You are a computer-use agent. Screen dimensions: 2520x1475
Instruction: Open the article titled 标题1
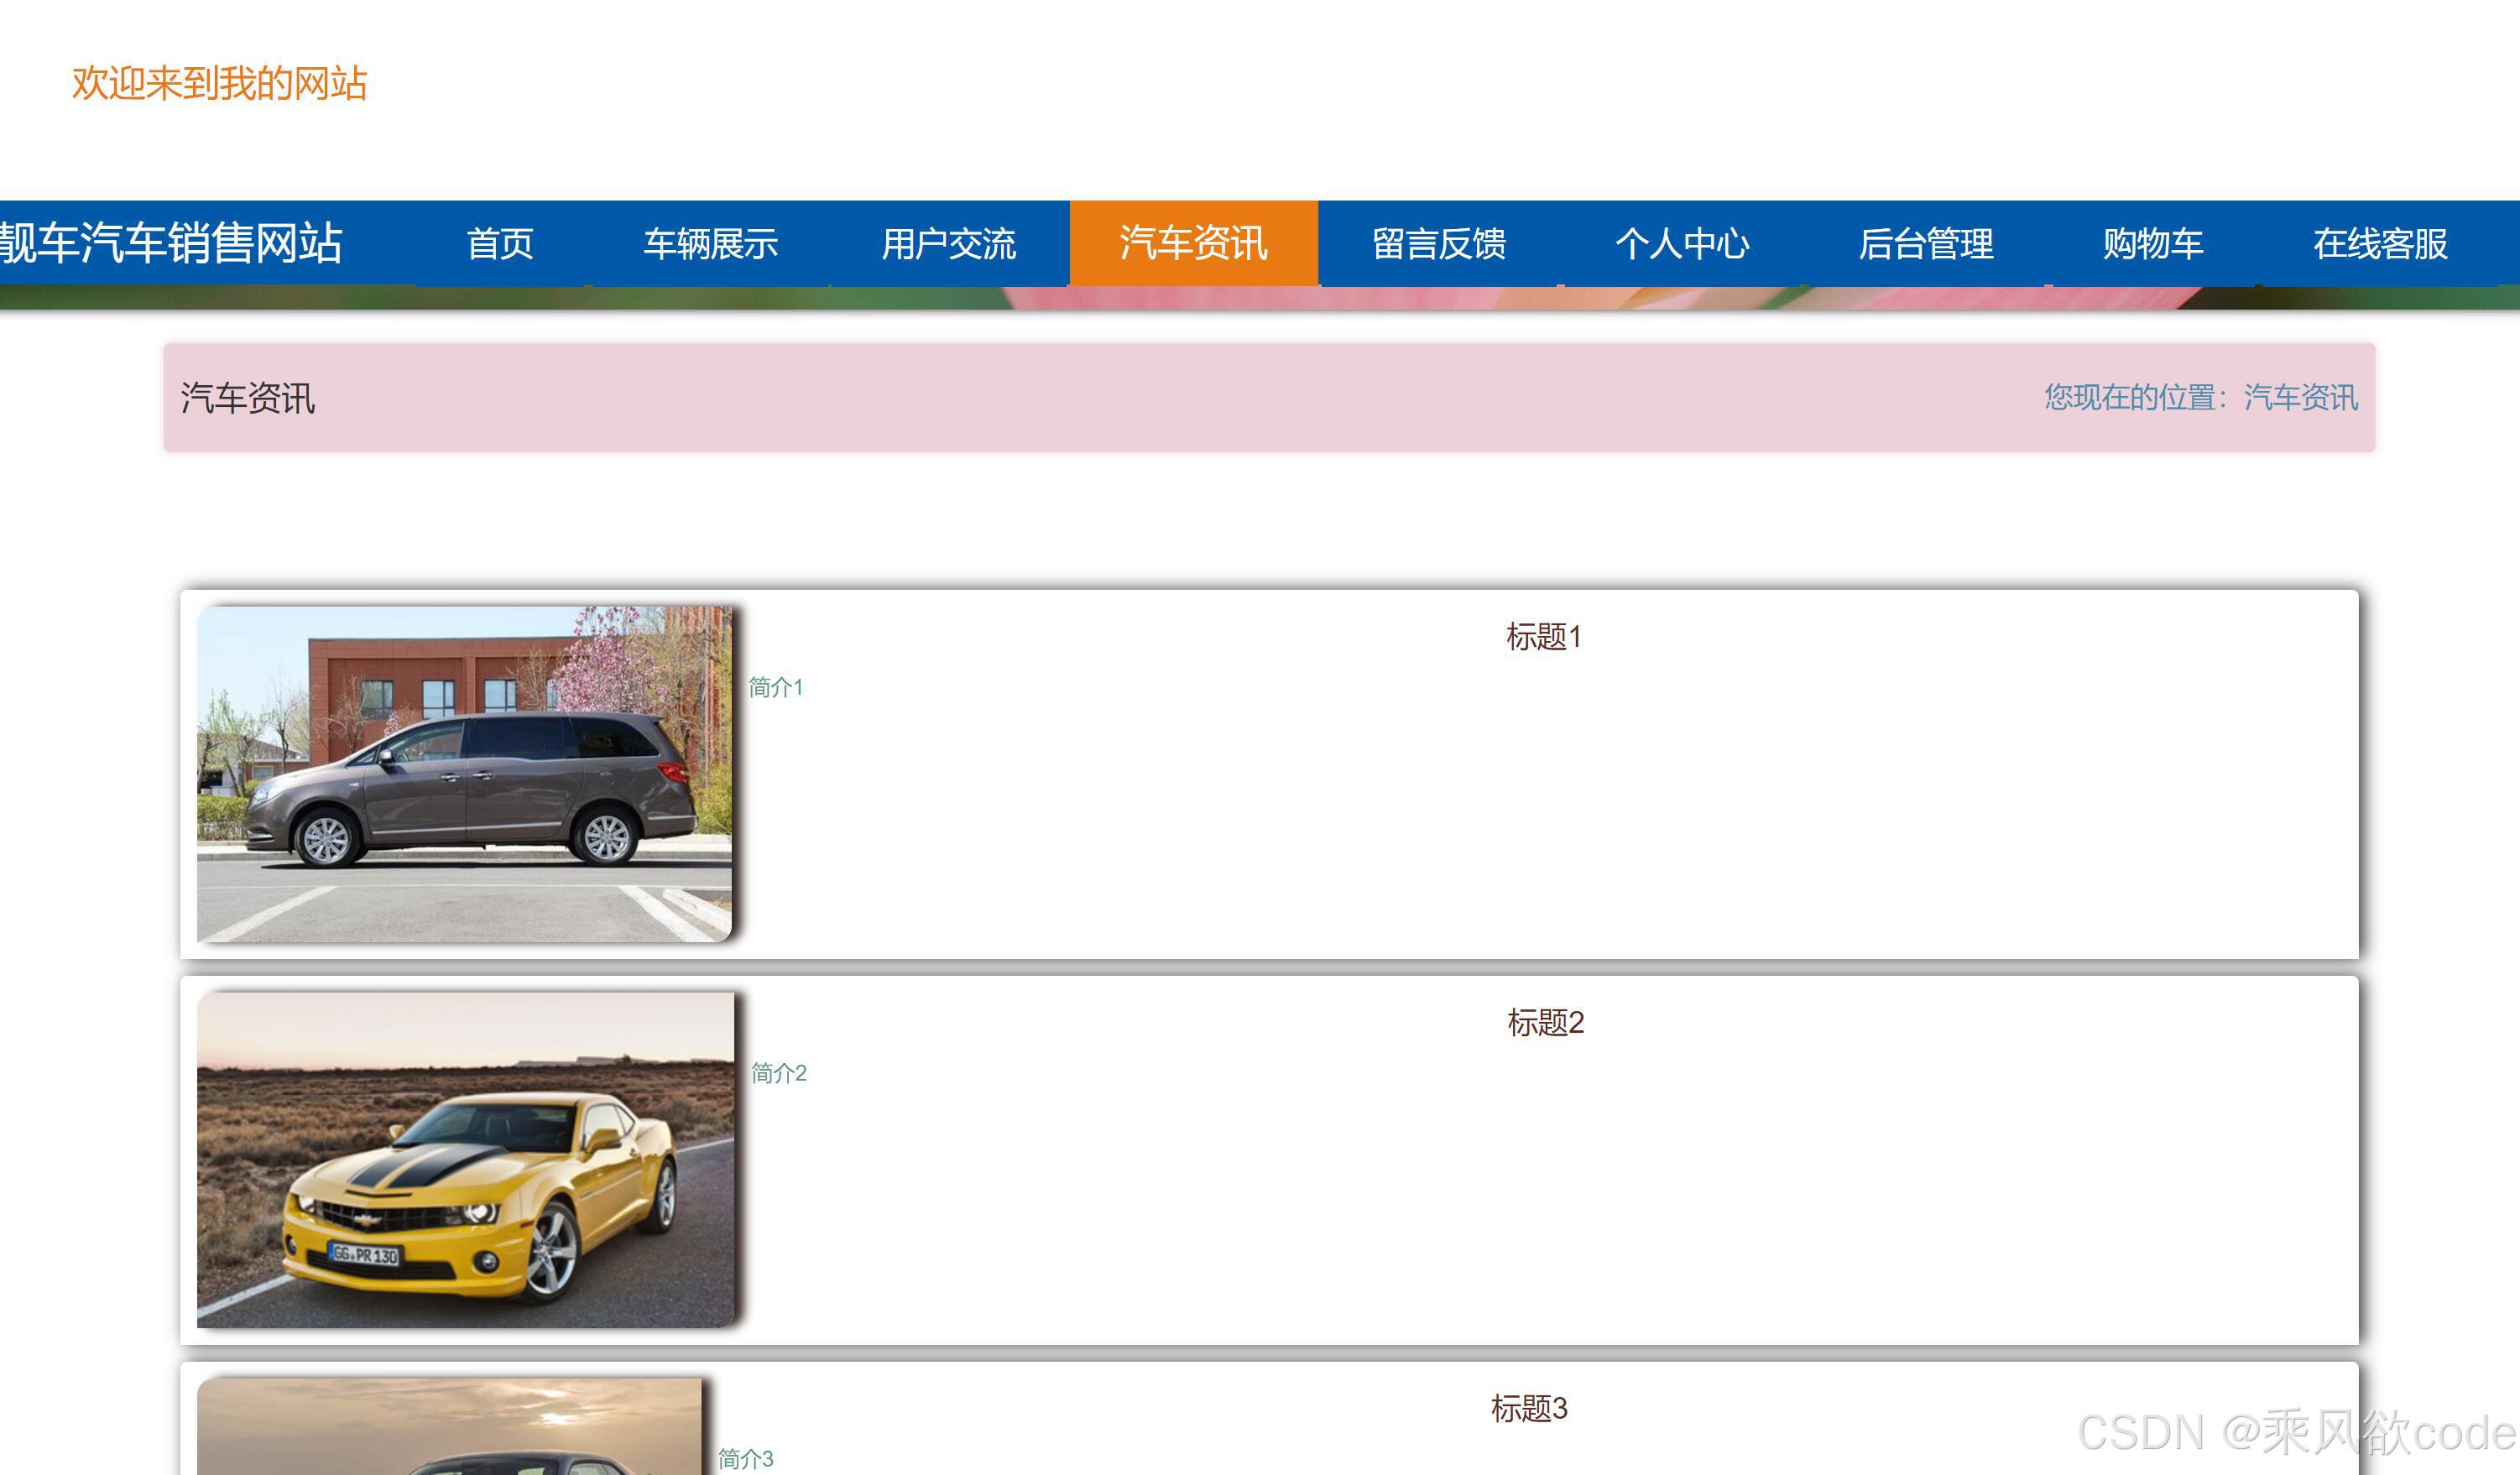(x=1543, y=635)
